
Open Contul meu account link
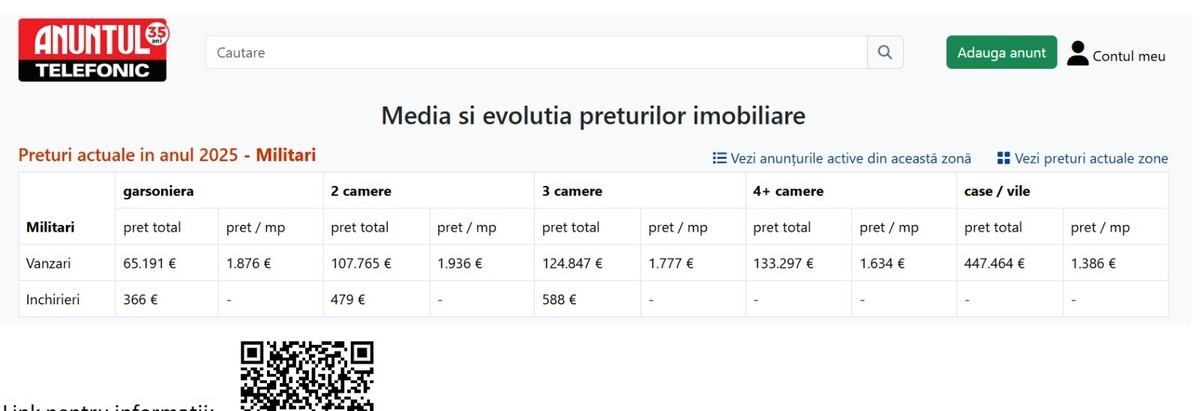tap(1129, 56)
